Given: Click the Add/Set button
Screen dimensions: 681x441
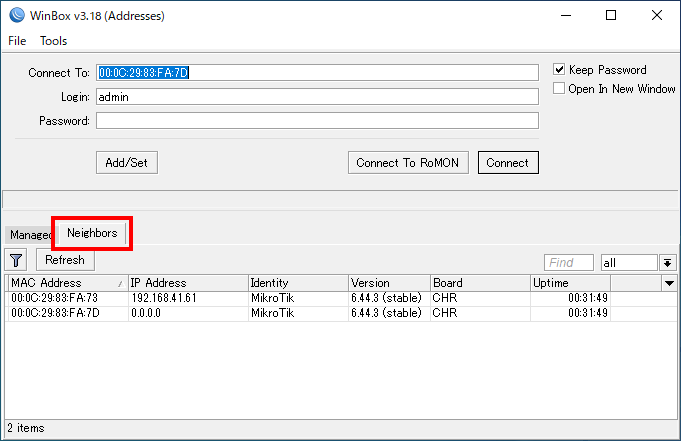Looking at the screenshot, I should [x=127, y=163].
